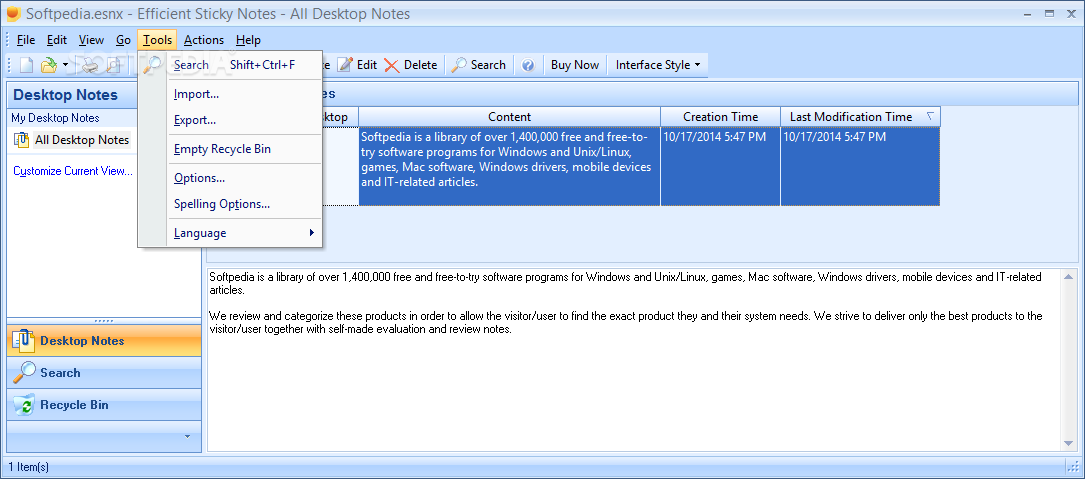Click in the preview pane paragraph 'We review and categorize'

[x=626, y=323]
